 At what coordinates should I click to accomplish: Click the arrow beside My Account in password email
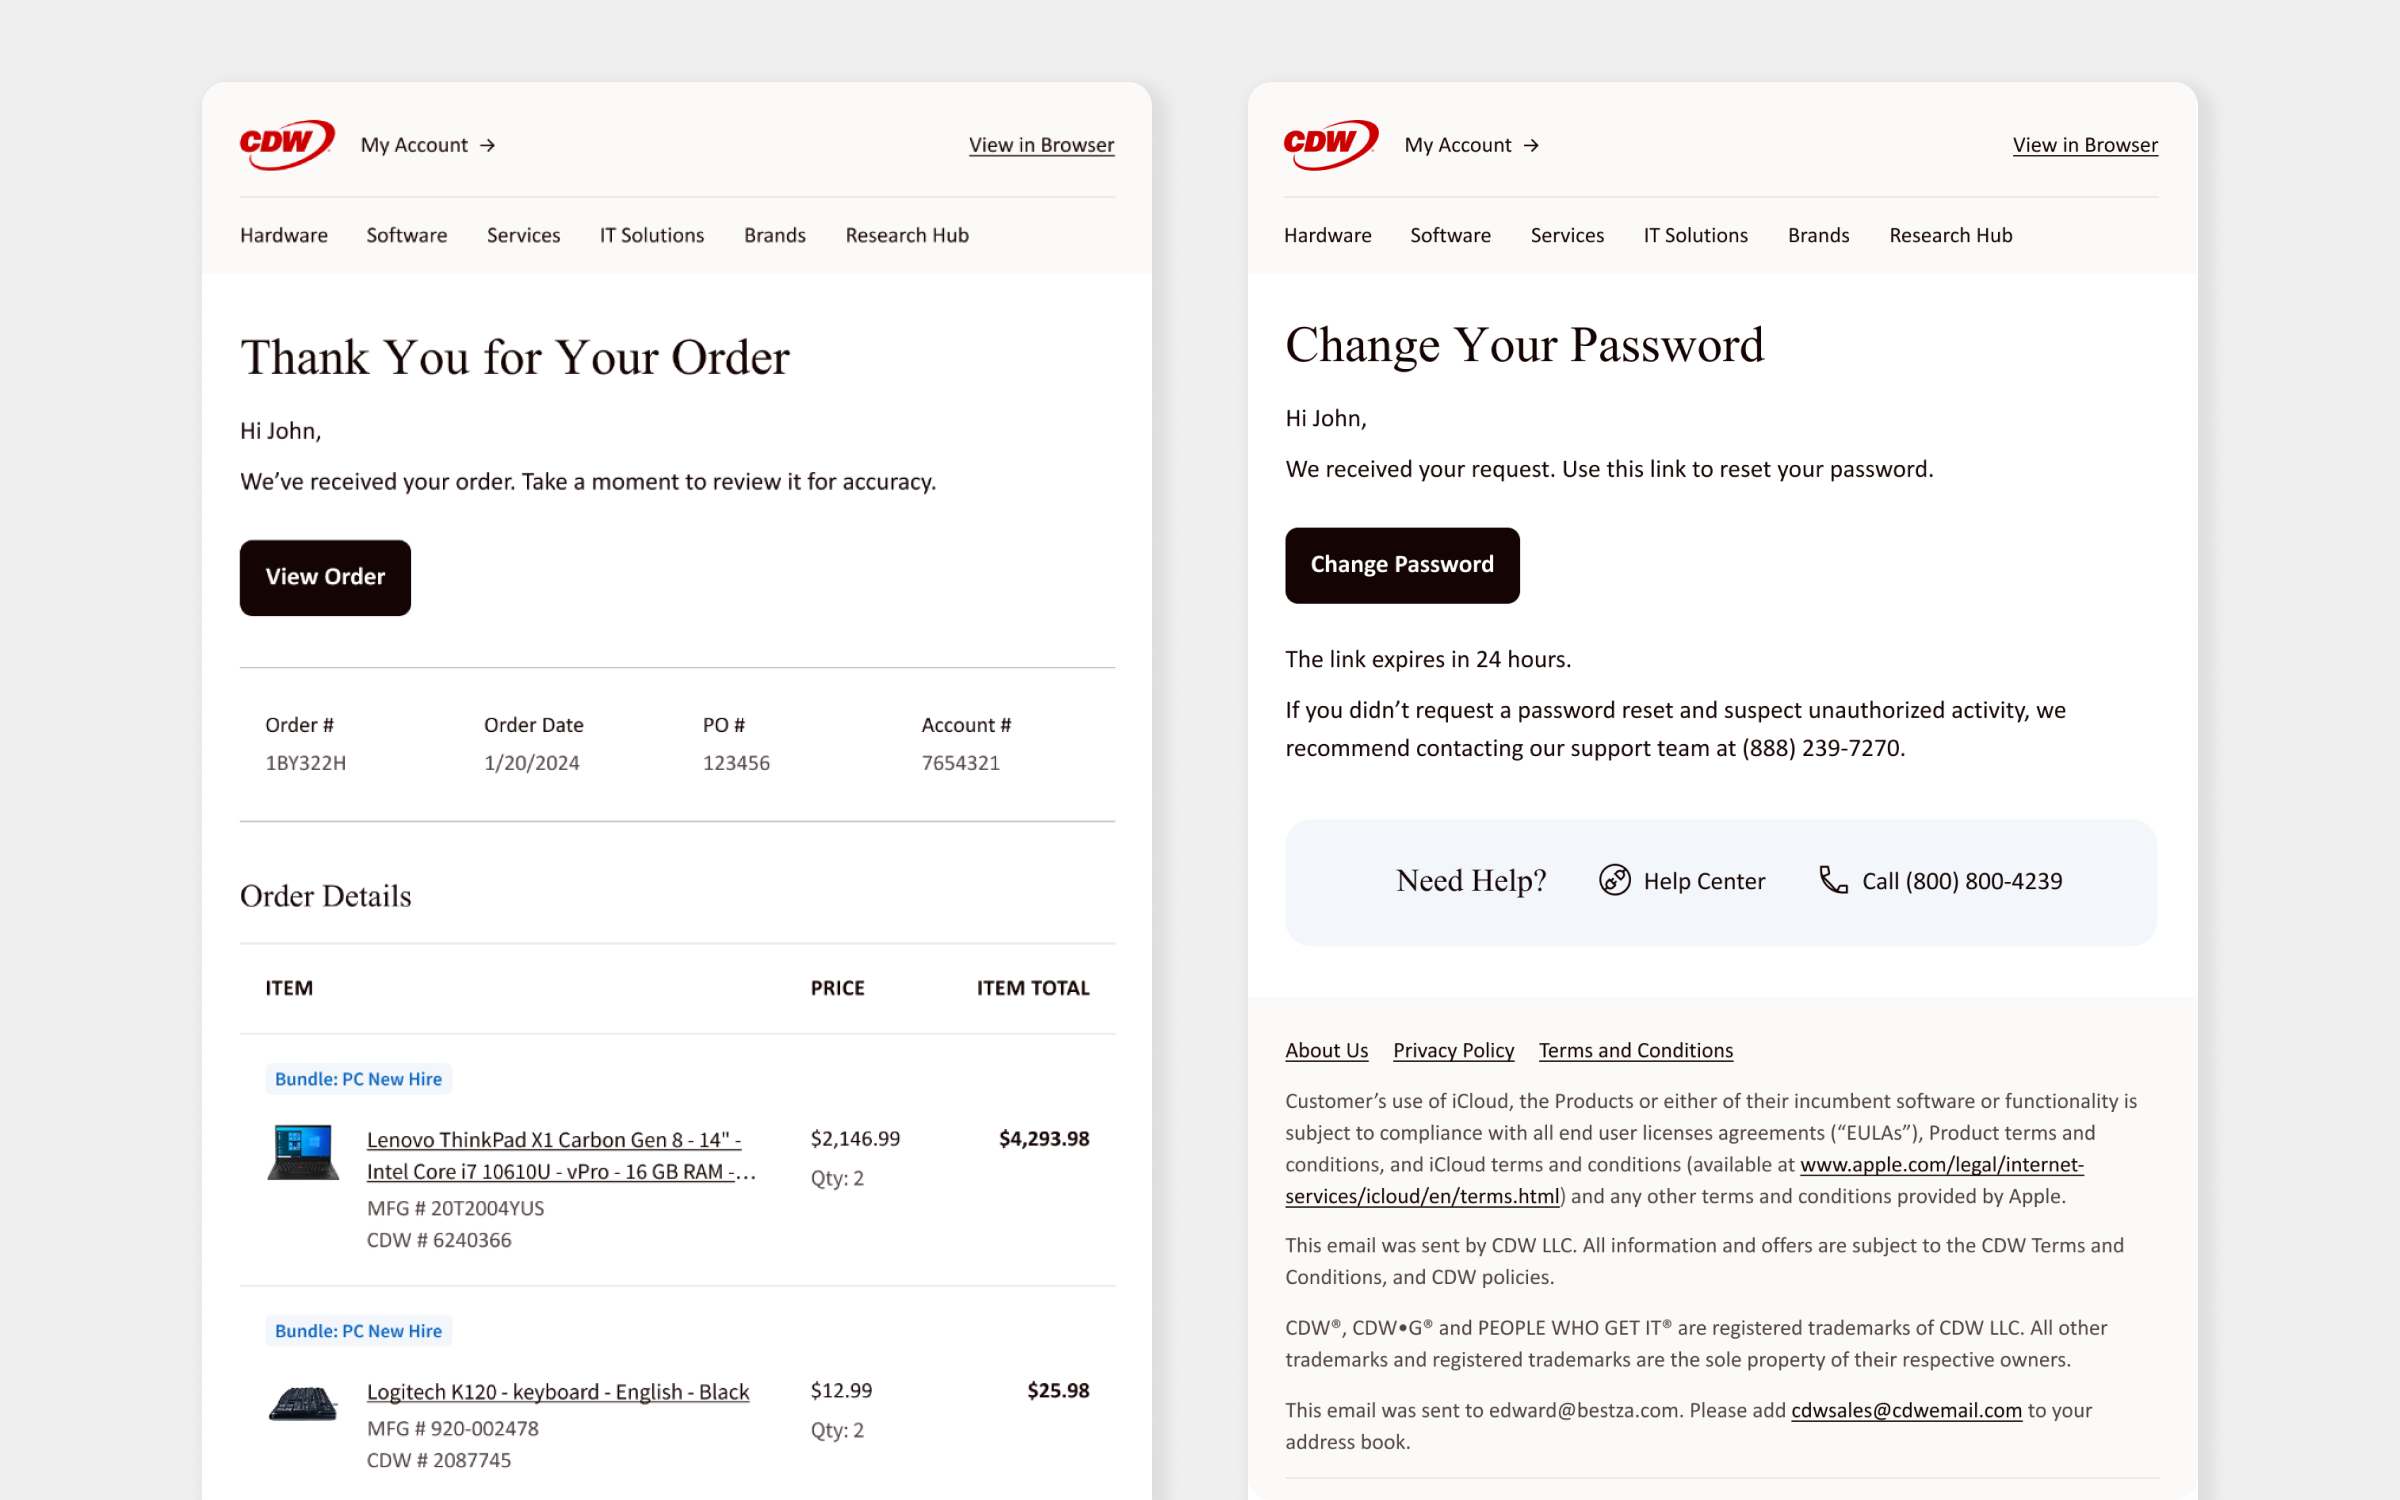tap(1532, 146)
